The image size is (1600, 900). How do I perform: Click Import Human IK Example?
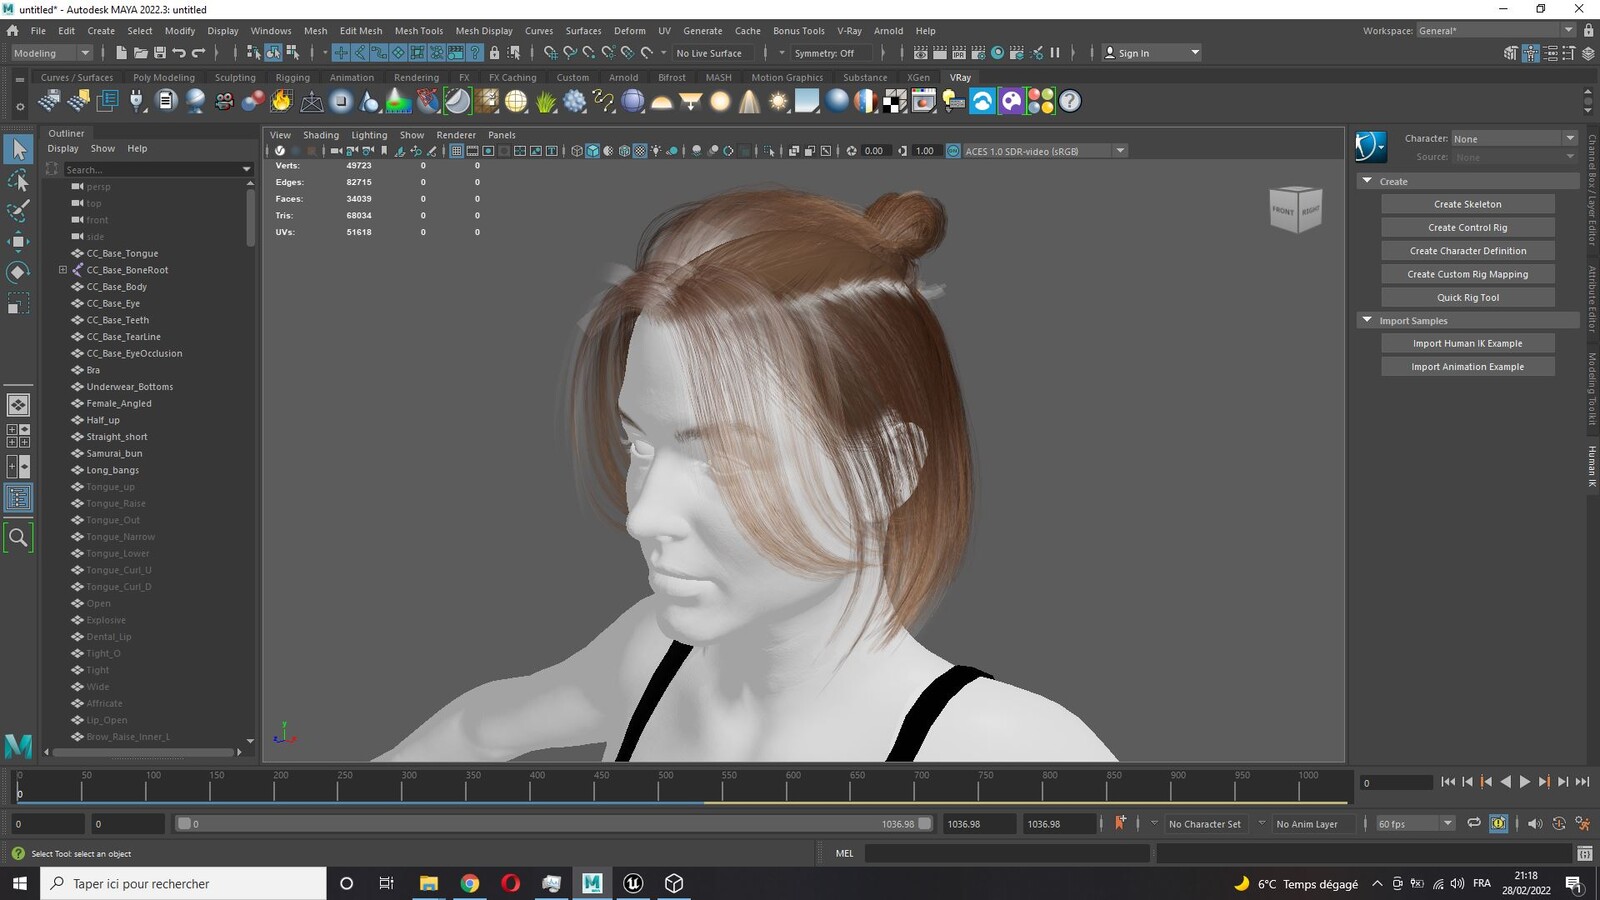click(x=1467, y=343)
